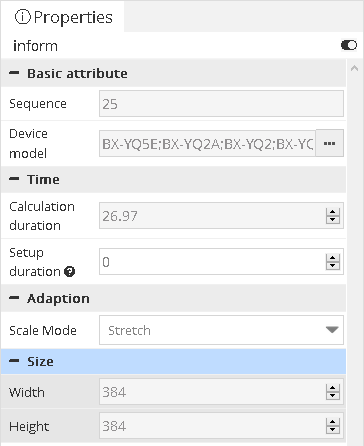
Task: Click the Width field showing 384
Action: click(213, 392)
